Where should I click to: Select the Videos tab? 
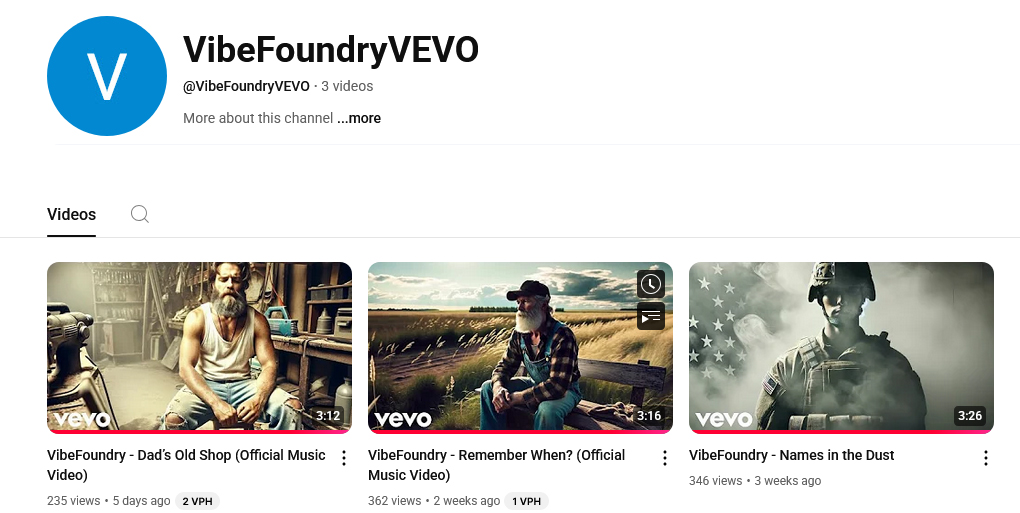(x=72, y=215)
